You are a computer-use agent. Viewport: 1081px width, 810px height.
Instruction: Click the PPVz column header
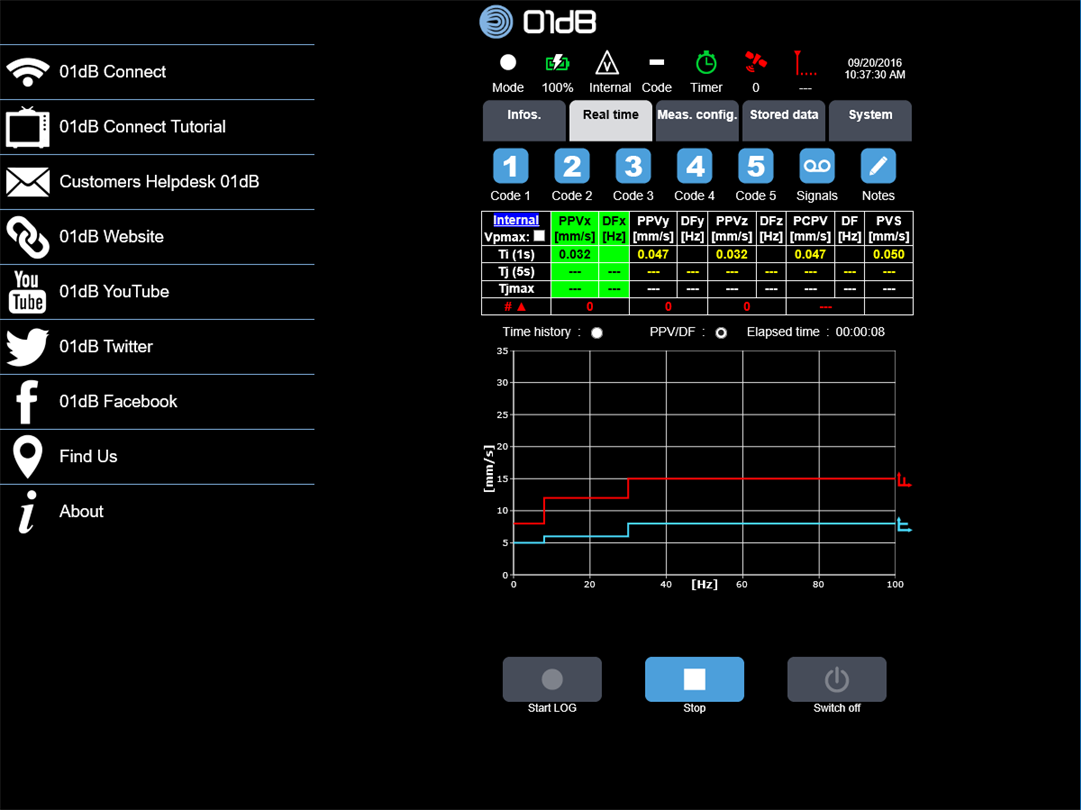pyautogui.click(x=732, y=228)
